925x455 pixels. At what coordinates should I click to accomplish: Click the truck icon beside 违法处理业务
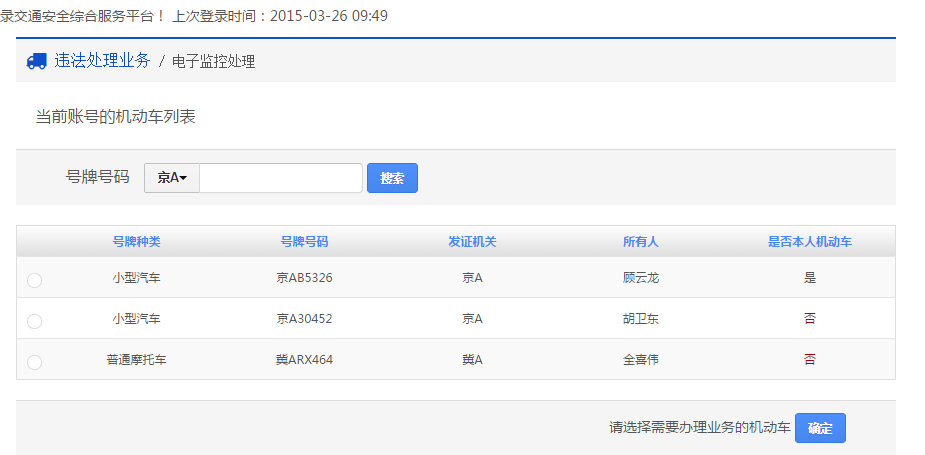click(x=36, y=61)
